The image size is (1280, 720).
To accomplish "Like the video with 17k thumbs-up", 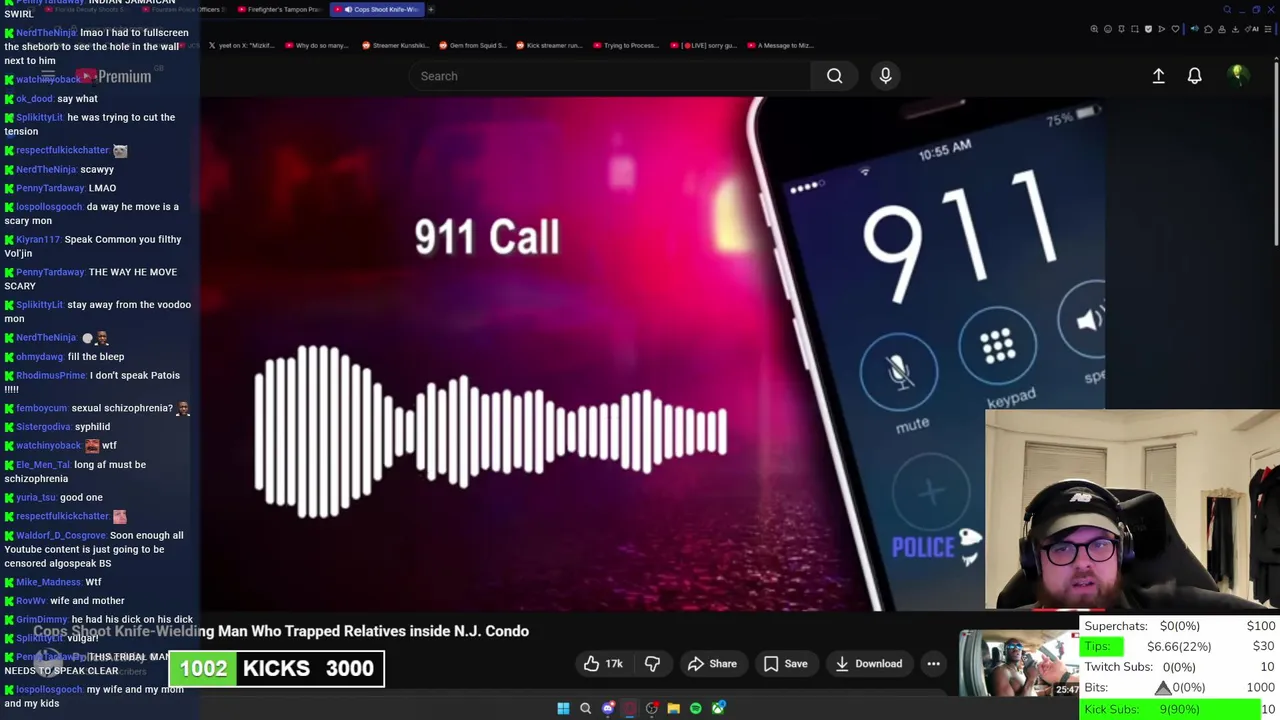I will (603, 664).
